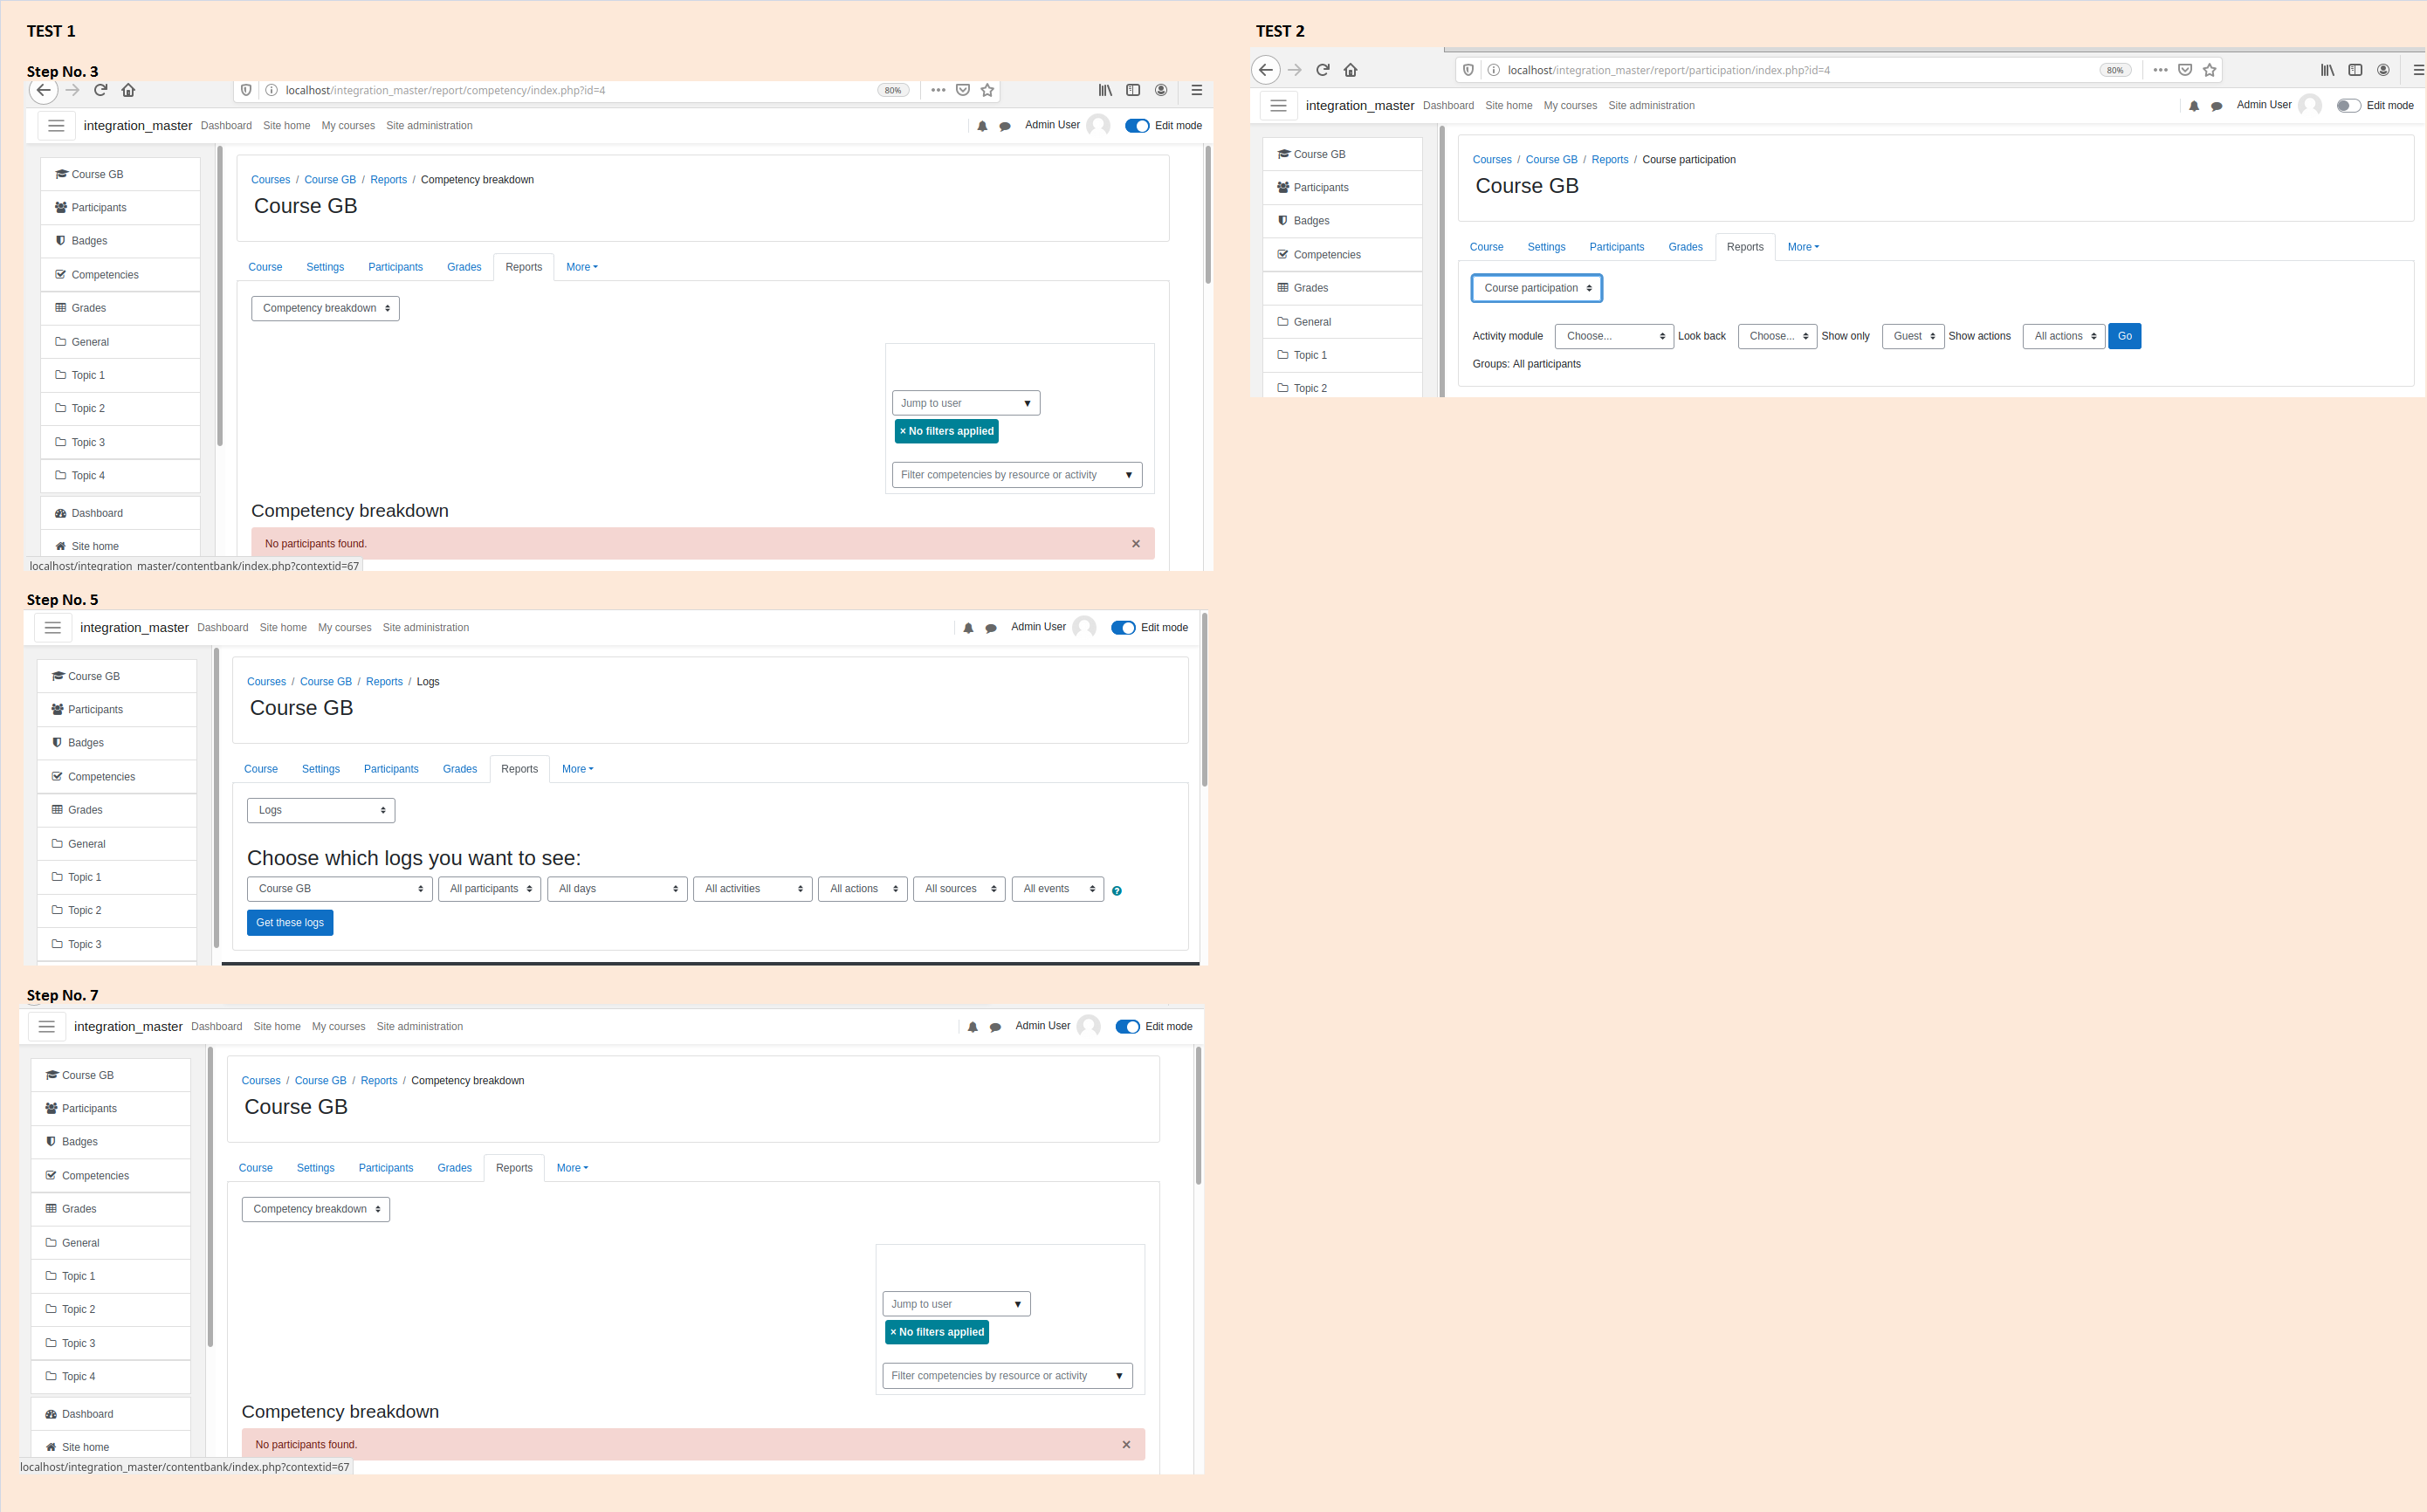This screenshot has width=2427, height=1512.
Task: Click No filters applied tag in Step No. 3
Action: [947, 432]
